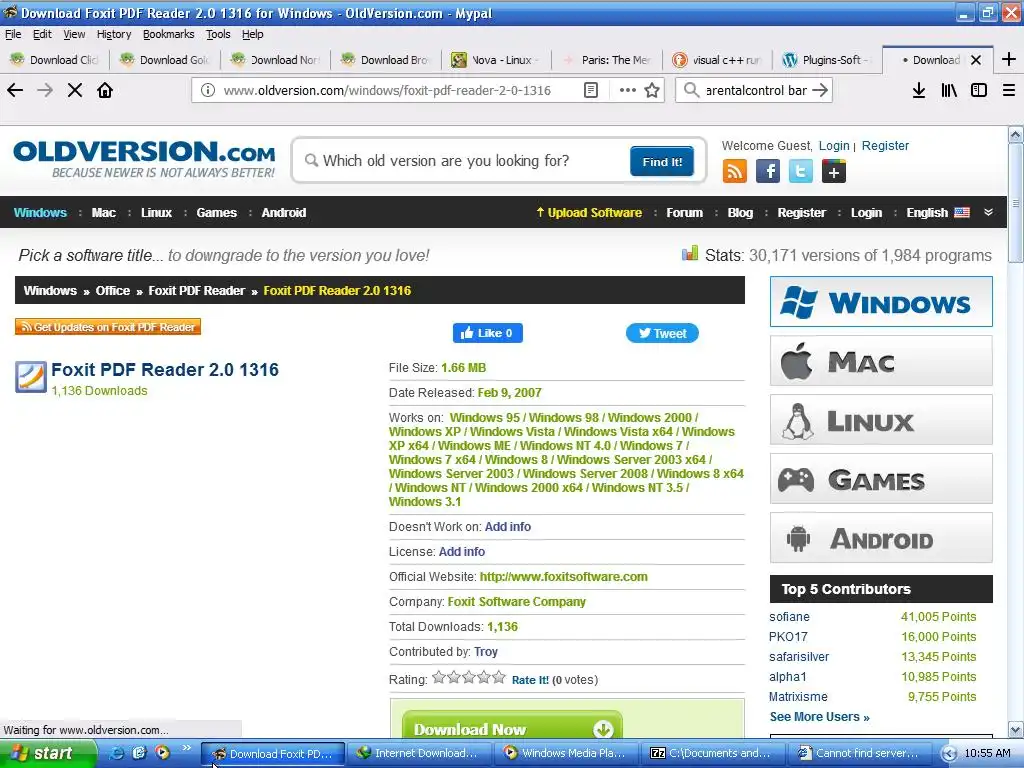Screen dimensions: 1024x768
Task: Open the Linux category sidebar banner
Action: click(x=881, y=420)
